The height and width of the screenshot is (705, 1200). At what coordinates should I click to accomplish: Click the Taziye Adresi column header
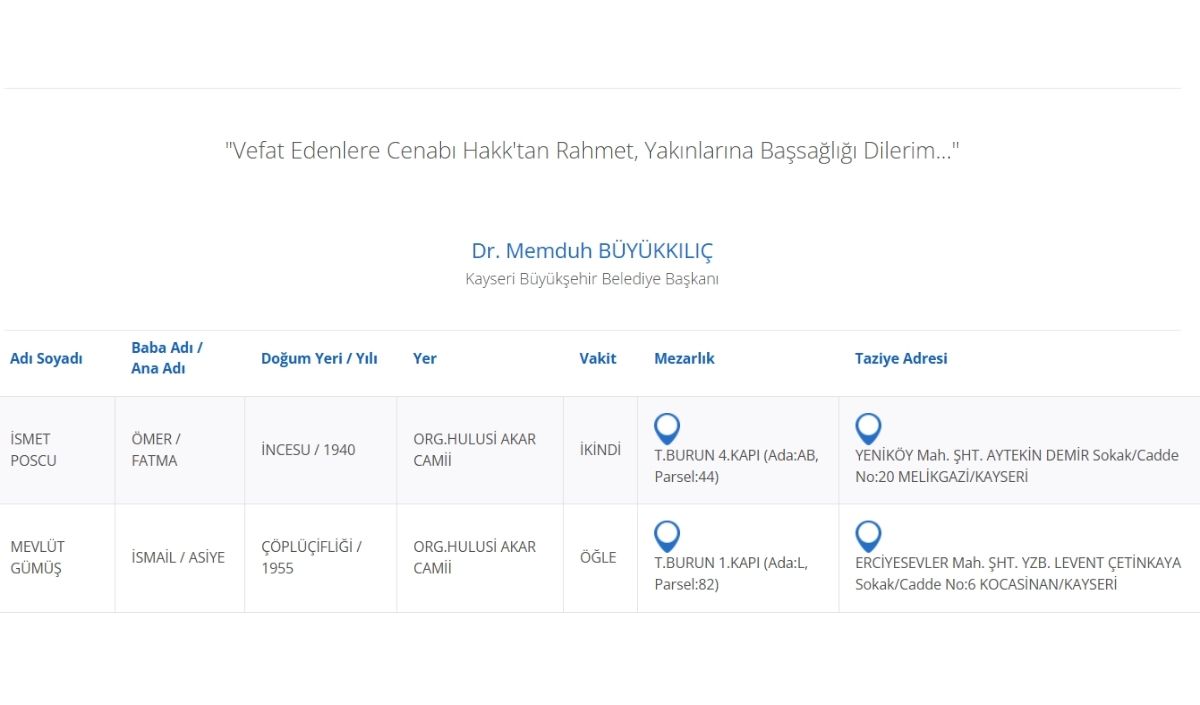(901, 358)
